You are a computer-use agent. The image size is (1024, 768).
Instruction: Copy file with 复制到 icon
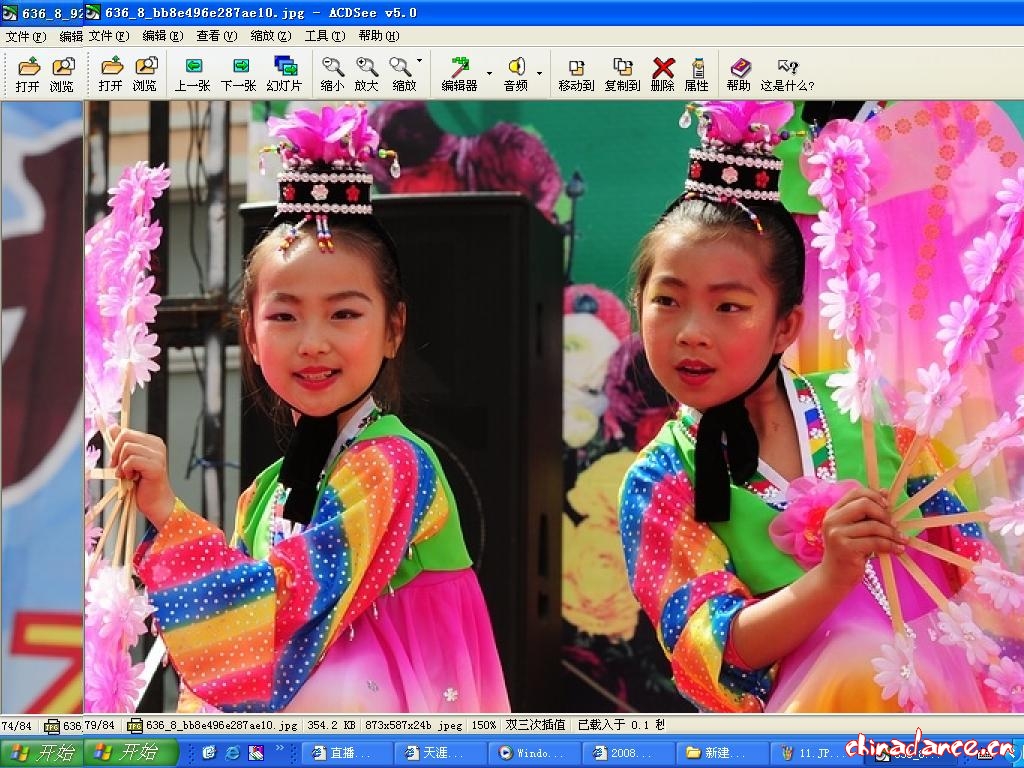click(x=622, y=74)
